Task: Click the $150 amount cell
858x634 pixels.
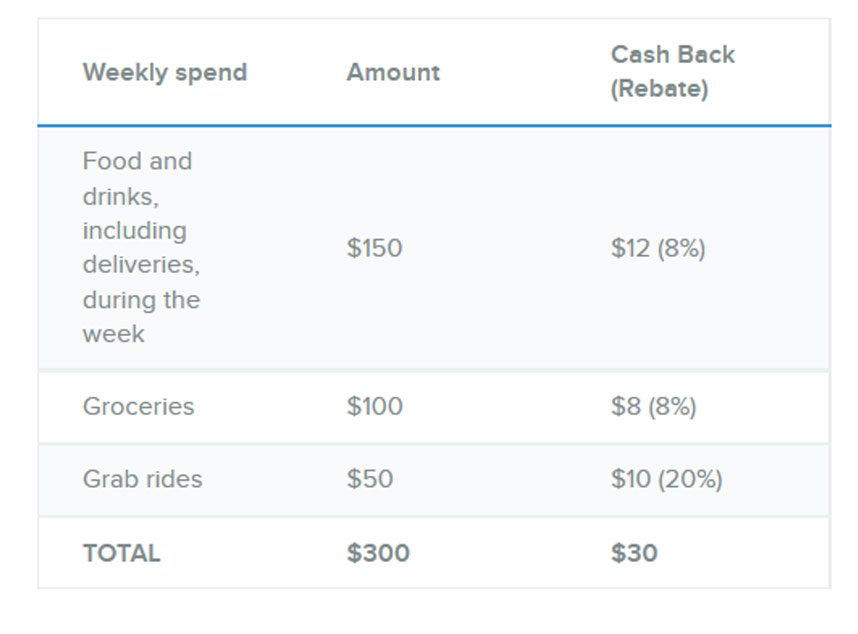Action: click(374, 248)
